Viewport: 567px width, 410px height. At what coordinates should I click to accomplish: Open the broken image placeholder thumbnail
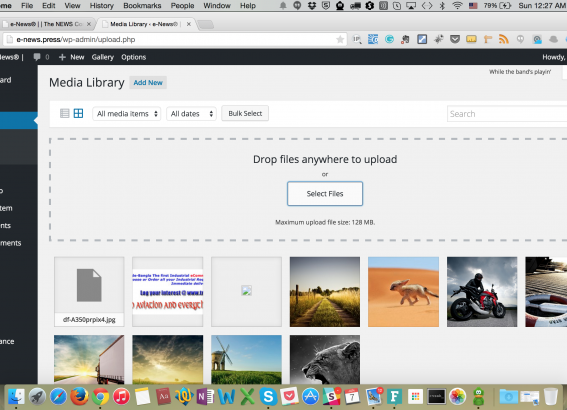246,292
